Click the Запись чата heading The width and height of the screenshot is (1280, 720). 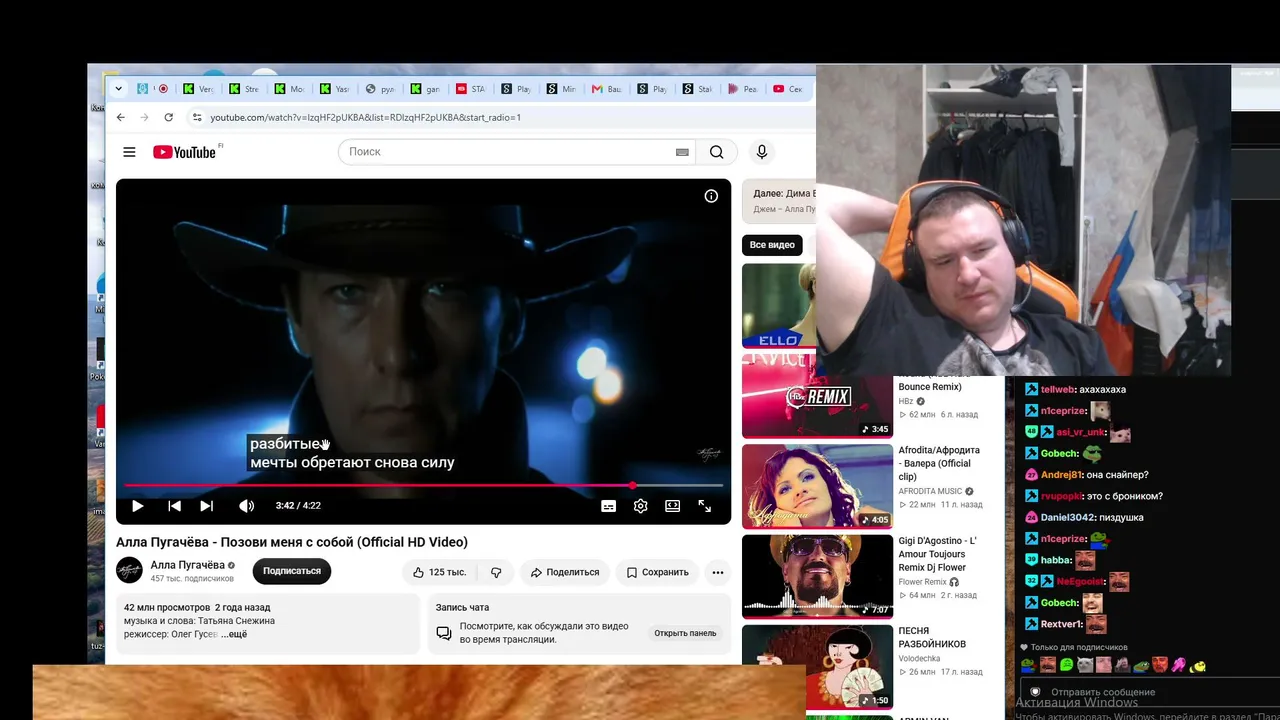point(462,607)
